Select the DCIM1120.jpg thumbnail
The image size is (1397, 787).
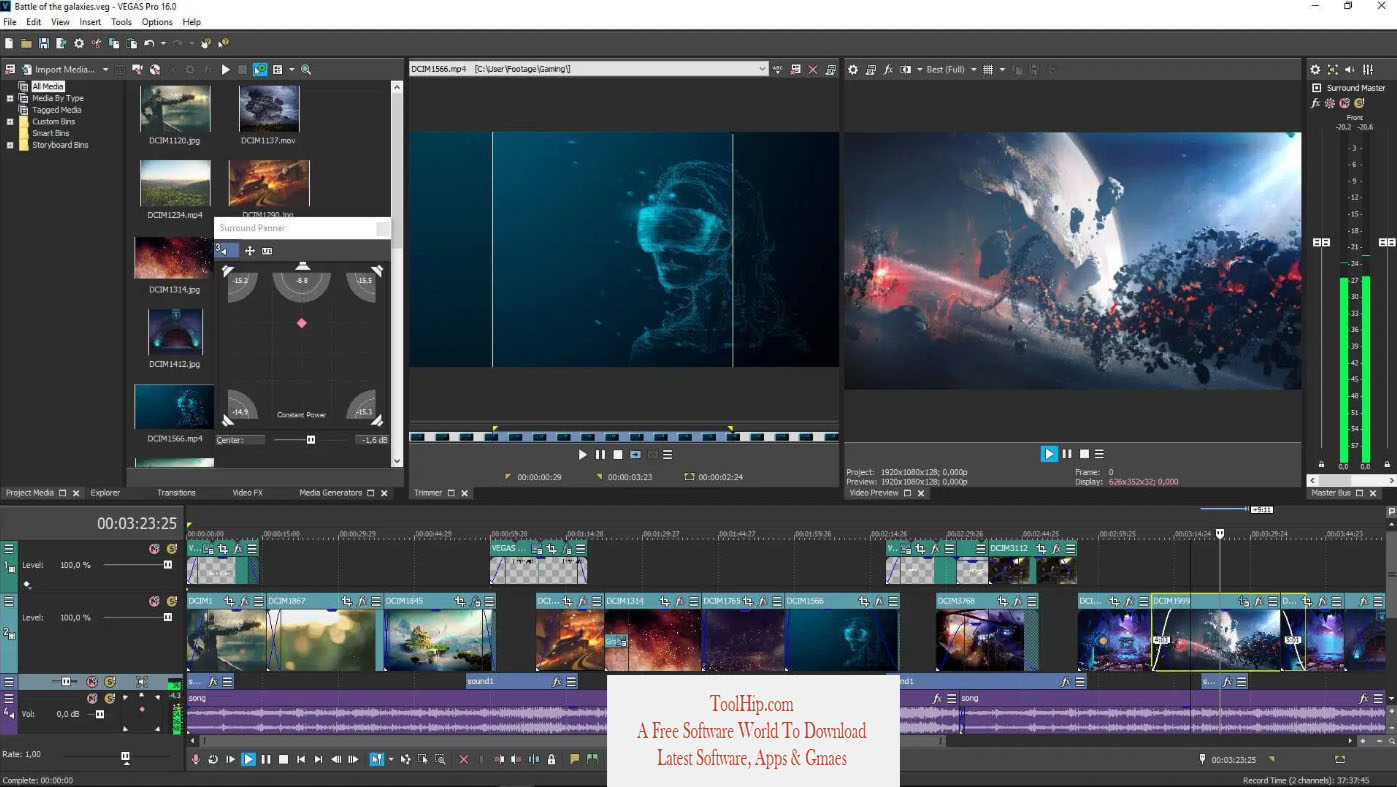(175, 108)
